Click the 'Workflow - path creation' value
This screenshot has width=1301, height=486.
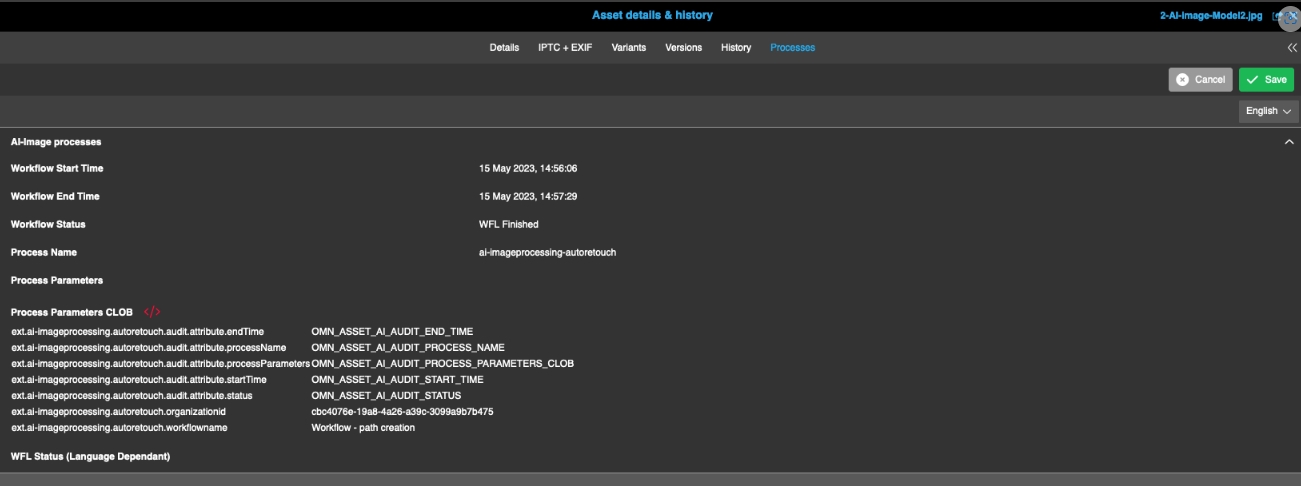pyautogui.click(x=363, y=427)
